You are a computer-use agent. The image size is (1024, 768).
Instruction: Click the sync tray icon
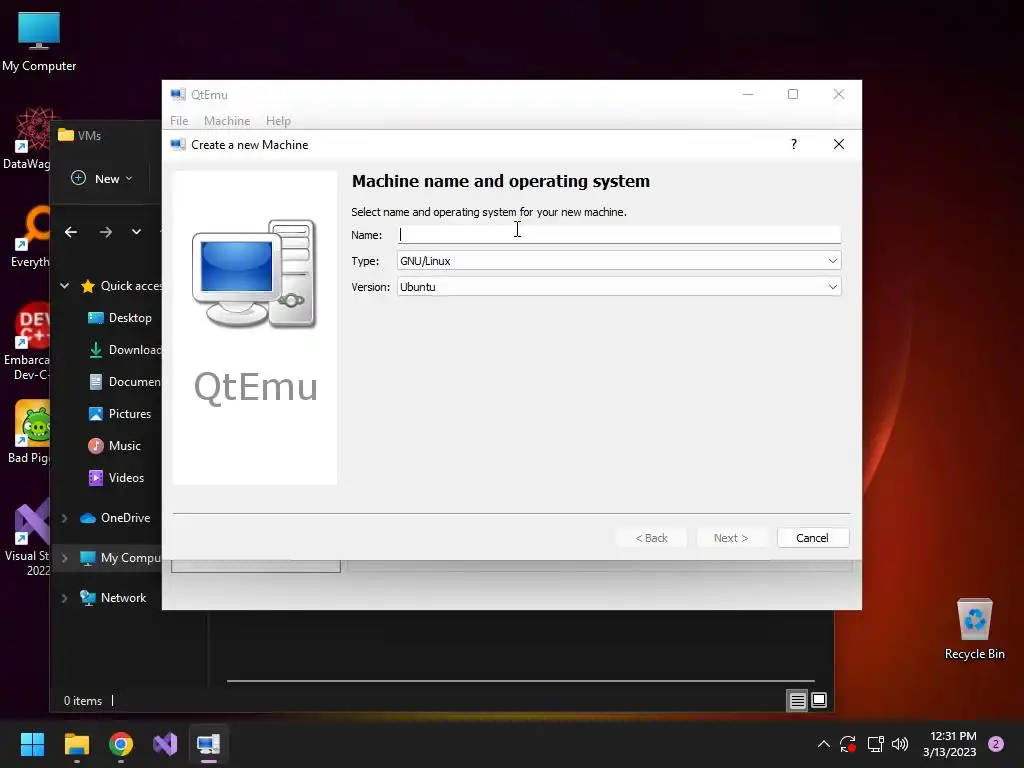tap(848, 744)
